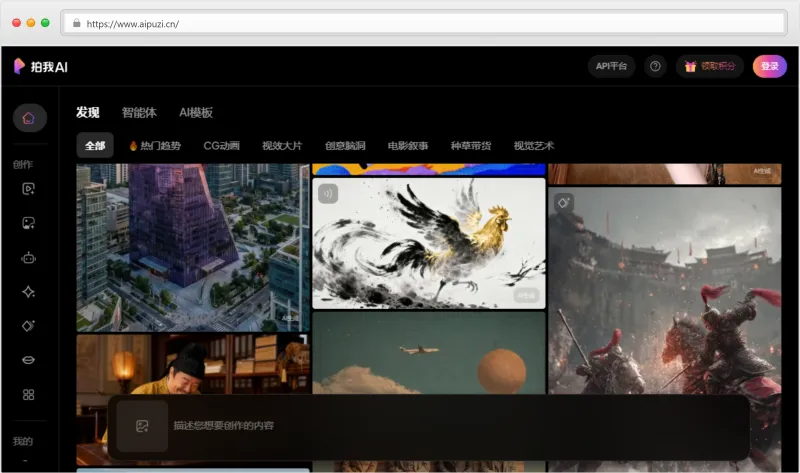The height and width of the screenshot is (473, 800).
Task: Click the image upload icon in prompt box
Action: [x=142, y=426]
